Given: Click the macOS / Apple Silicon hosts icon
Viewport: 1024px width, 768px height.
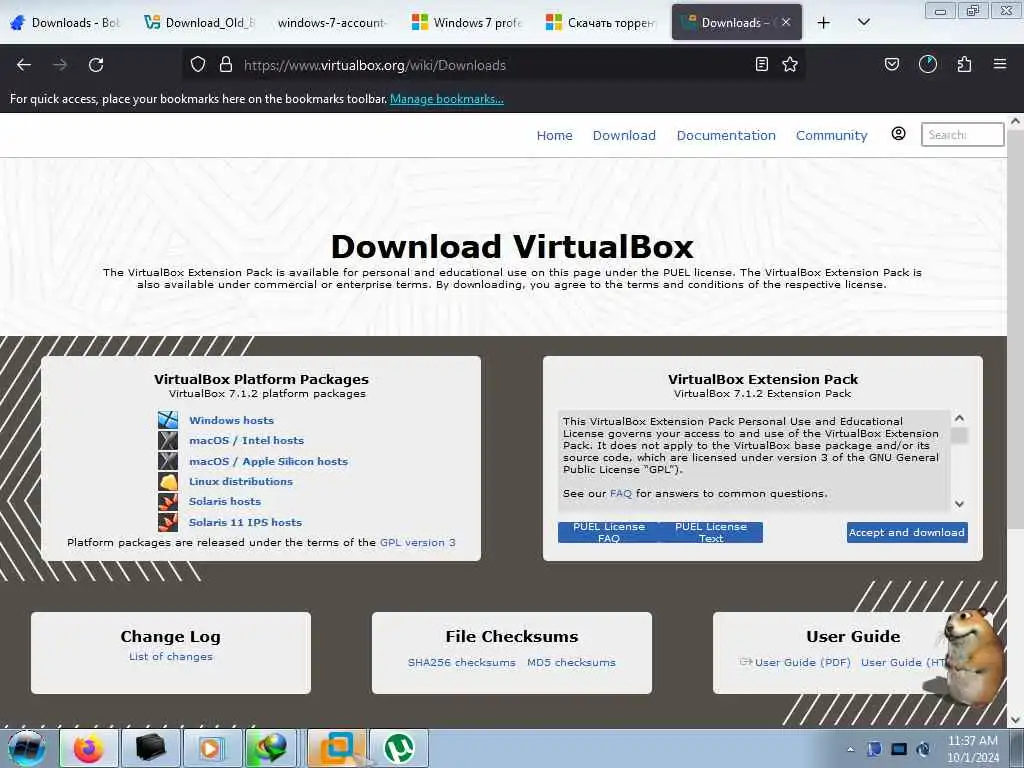Looking at the screenshot, I should pyautogui.click(x=168, y=461).
